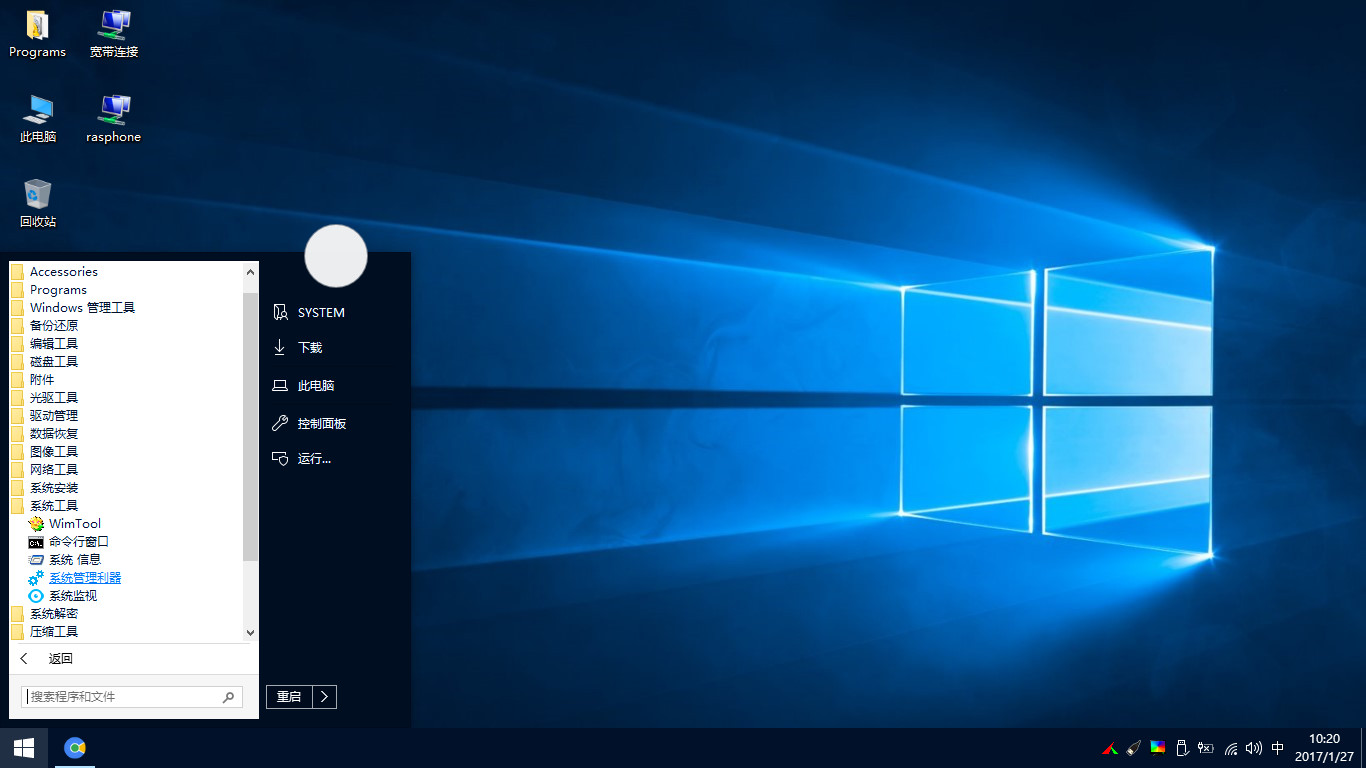
Task: Collapse menu using 返回 back chevron
Action: [22, 658]
